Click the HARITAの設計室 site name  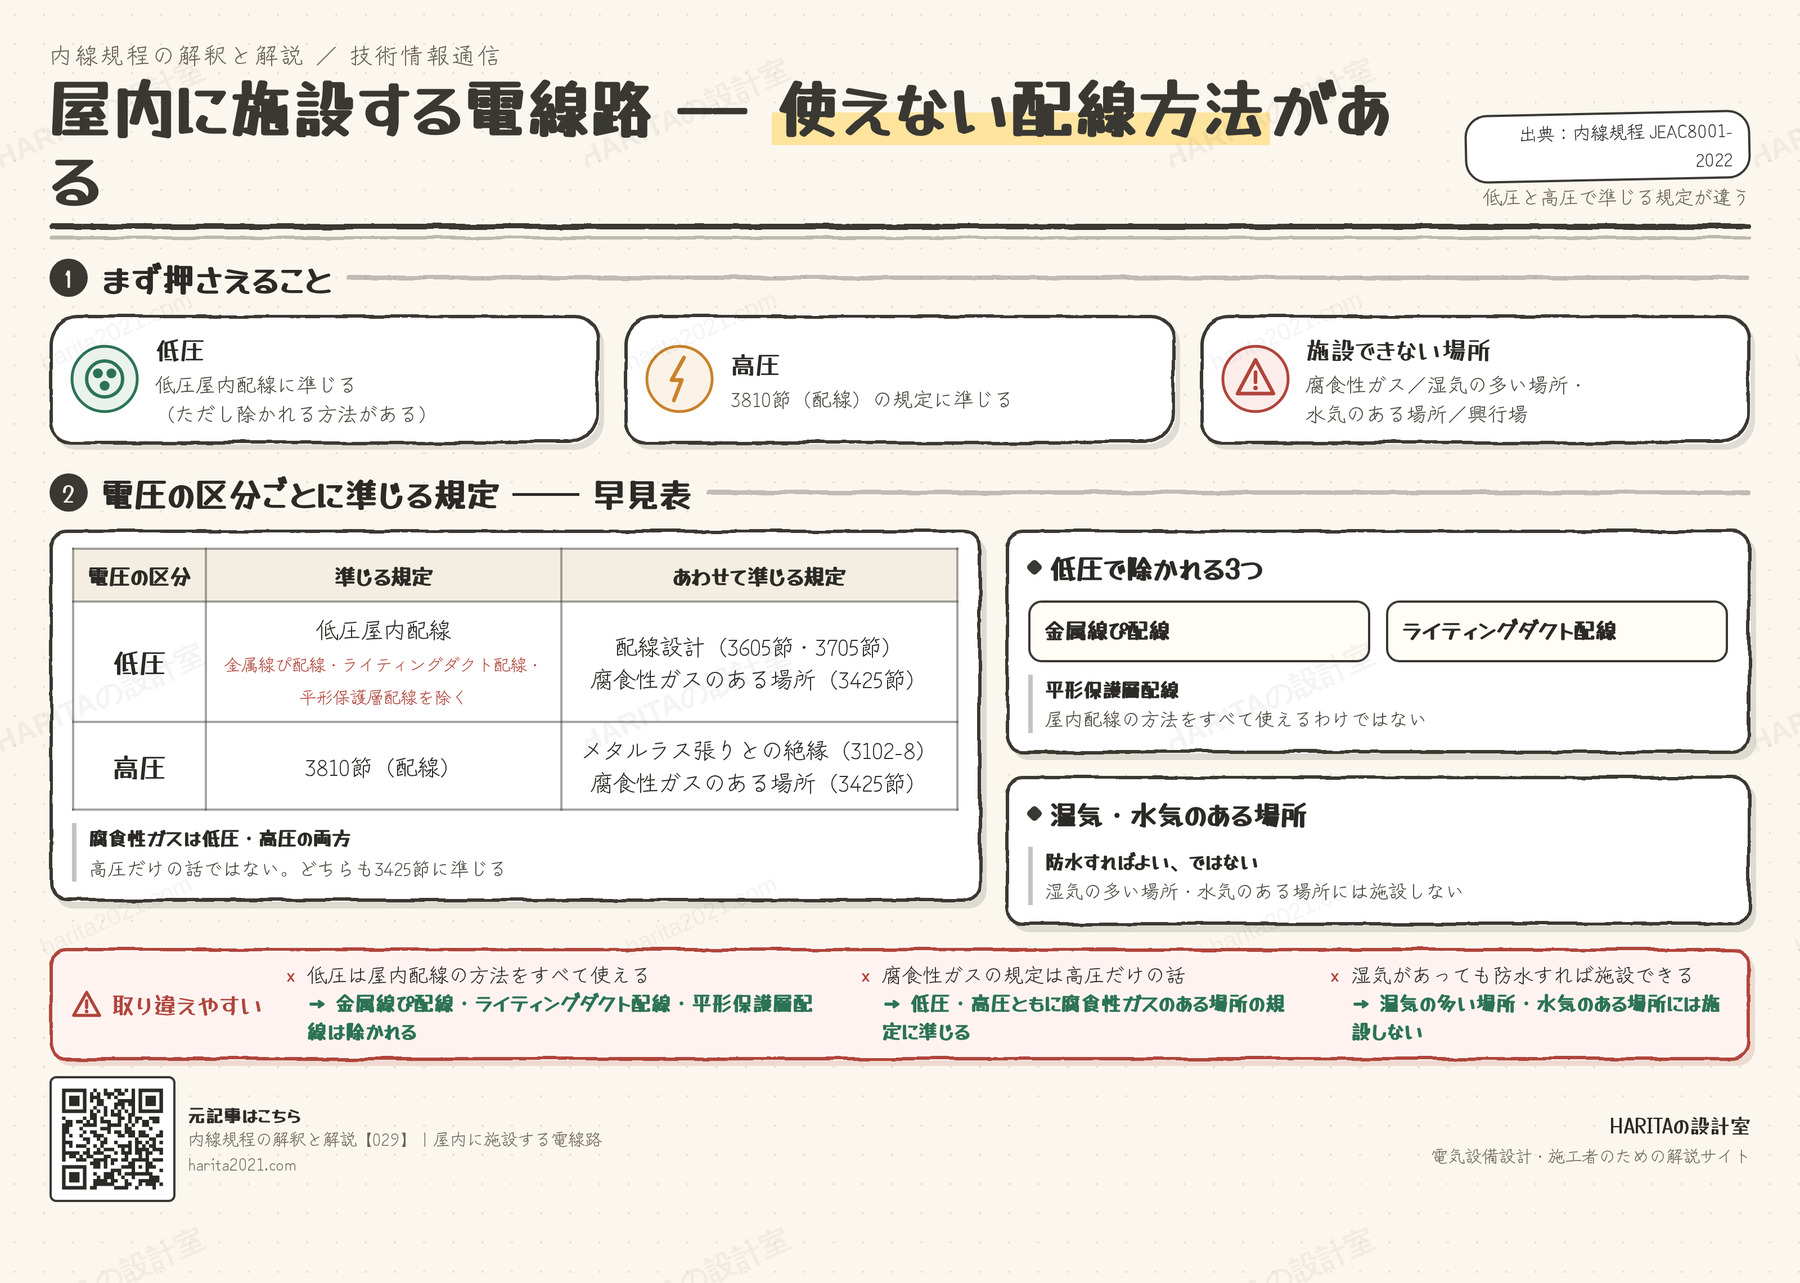(x=1679, y=1126)
